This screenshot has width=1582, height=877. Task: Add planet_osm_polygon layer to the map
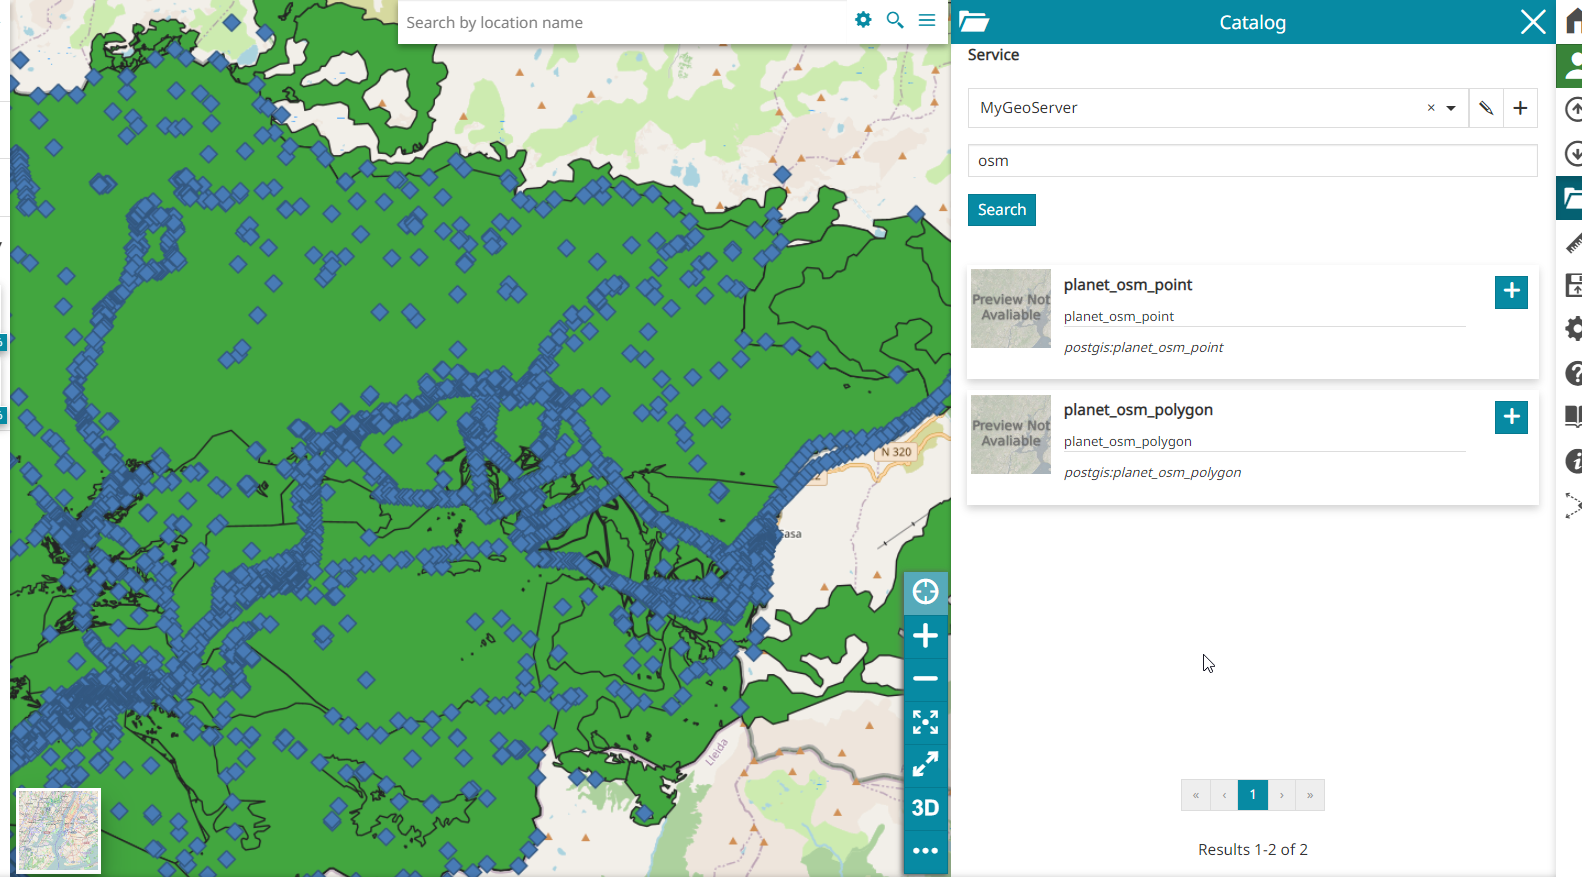1511,417
